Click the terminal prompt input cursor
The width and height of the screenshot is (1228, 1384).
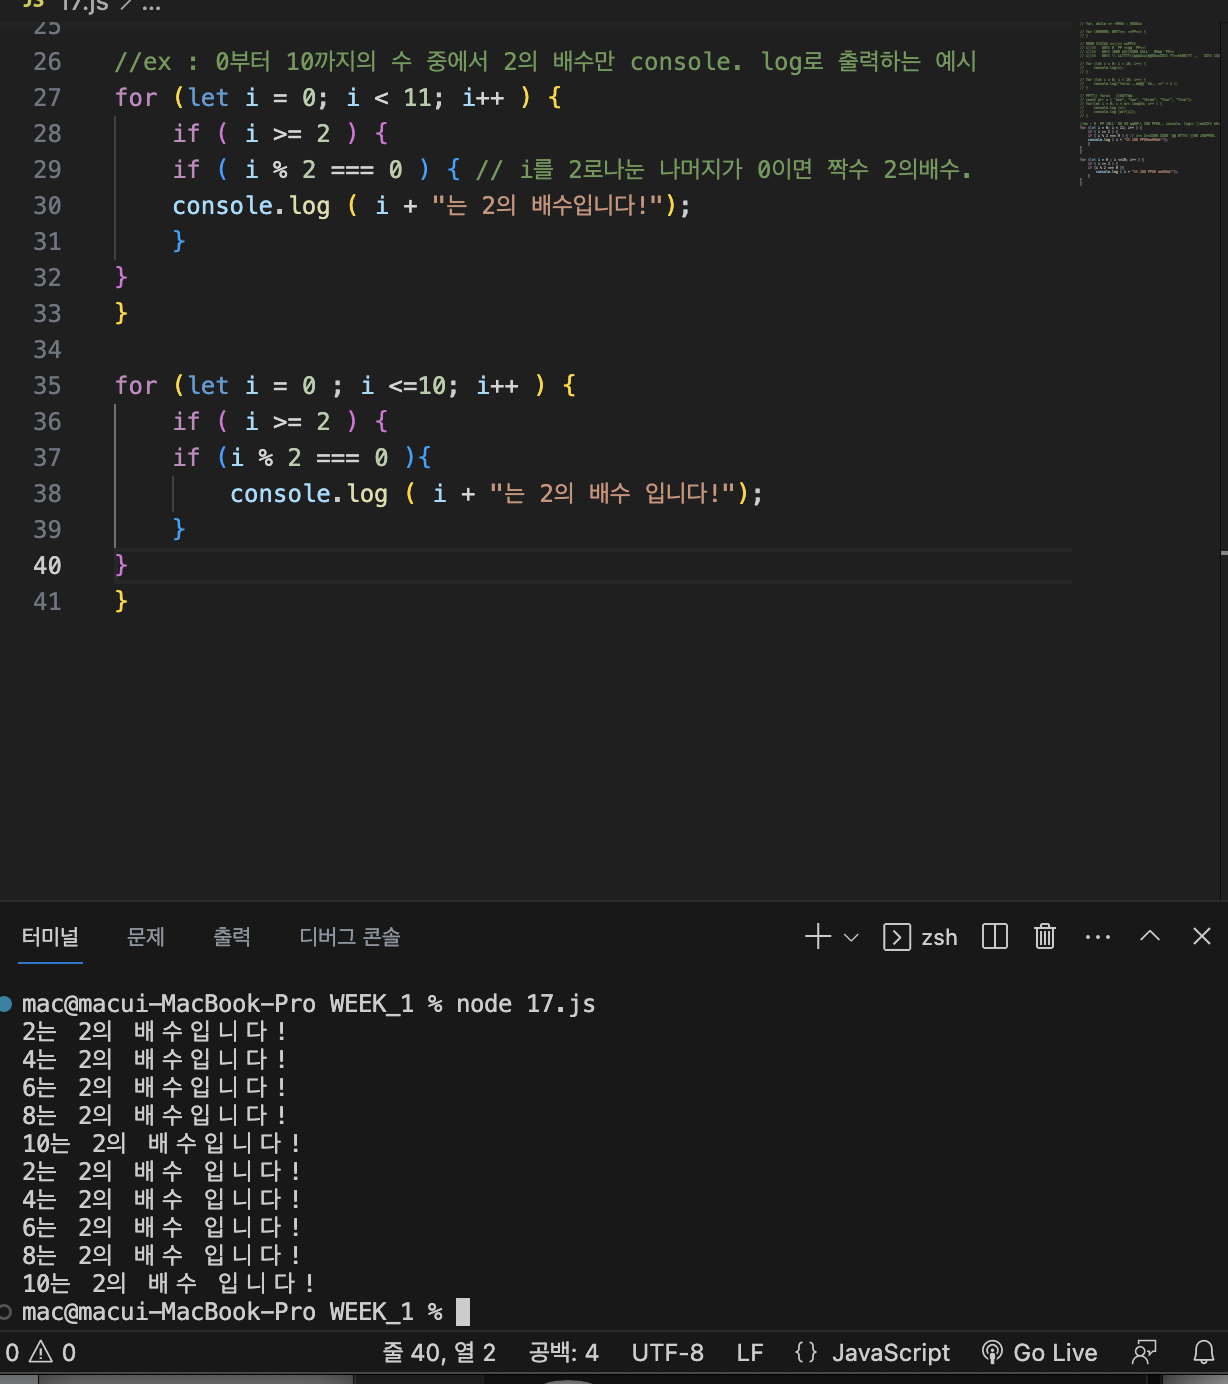tap(462, 1311)
